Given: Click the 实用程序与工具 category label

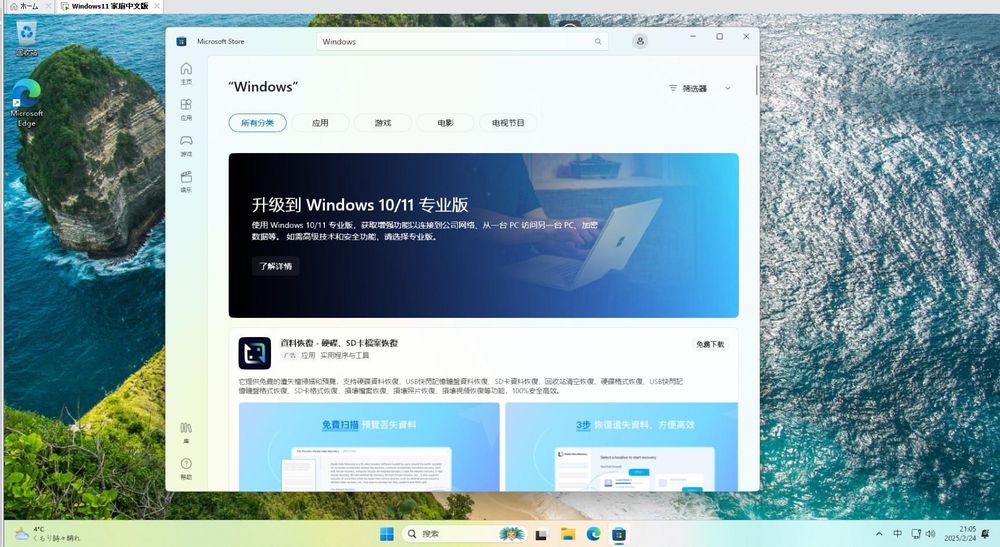Looking at the screenshot, I should [344, 356].
